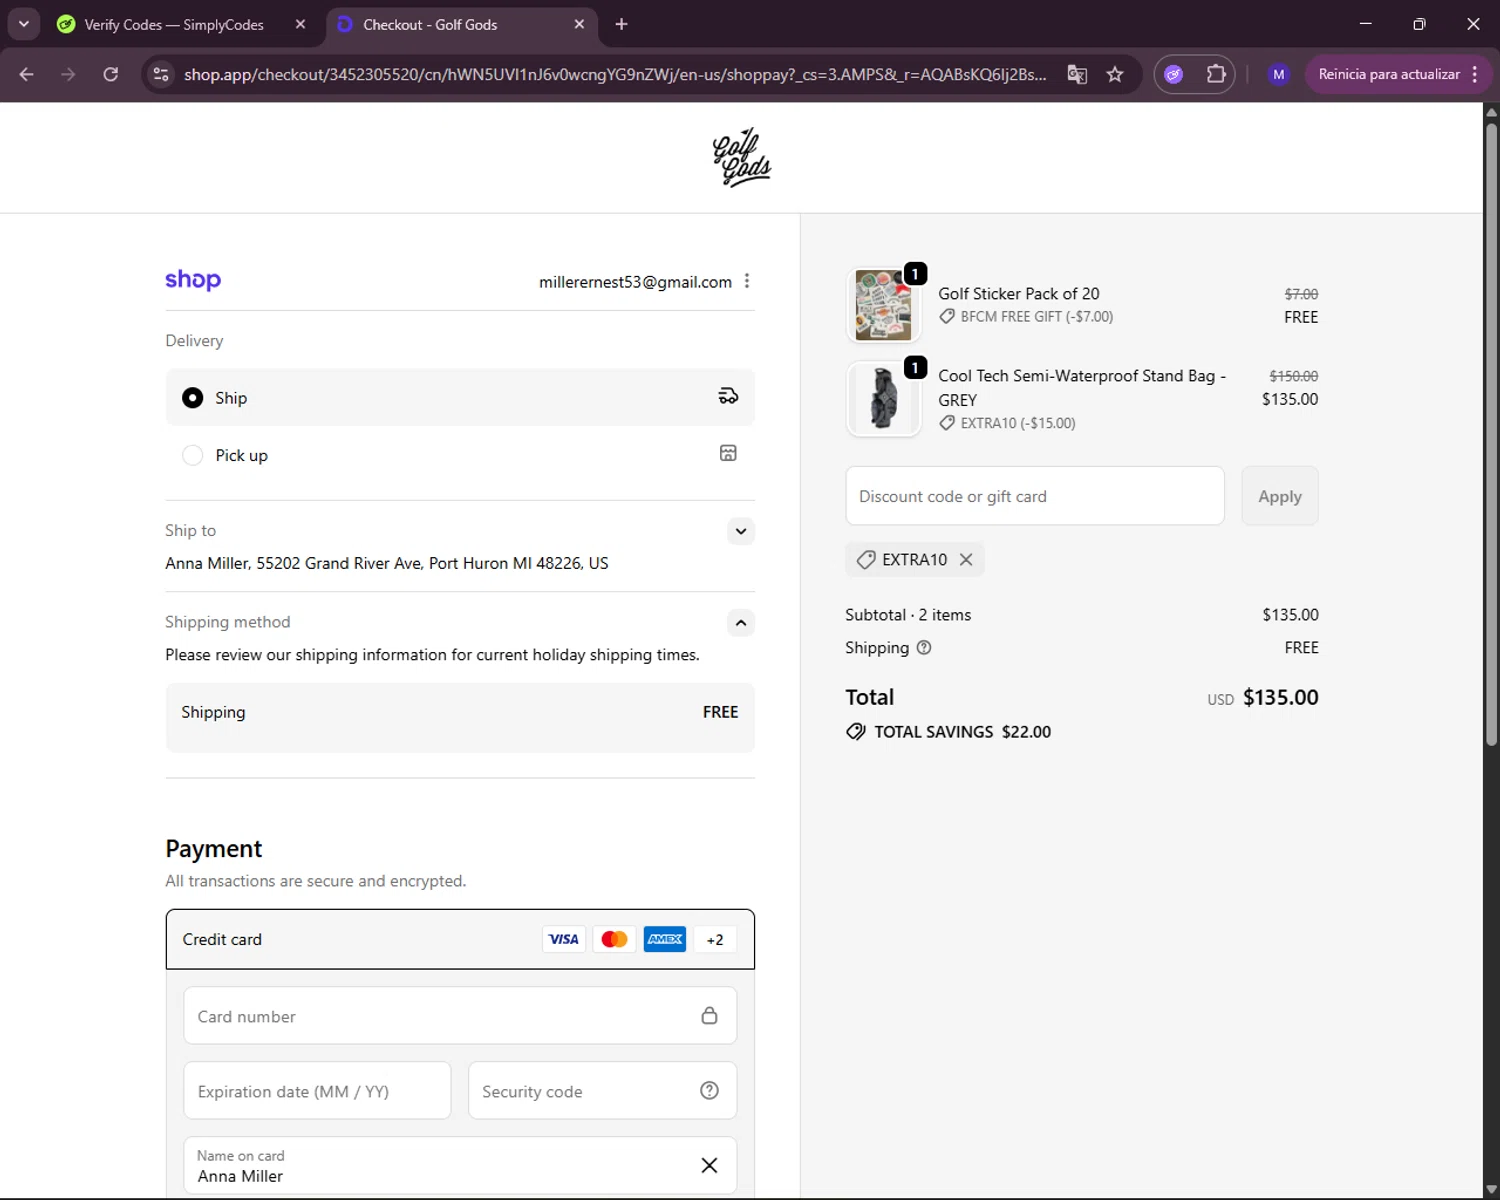This screenshot has height=1200, width=1500.
Task: Go back to the previous page
Action: pyautogui.click(x=27, y=74)
